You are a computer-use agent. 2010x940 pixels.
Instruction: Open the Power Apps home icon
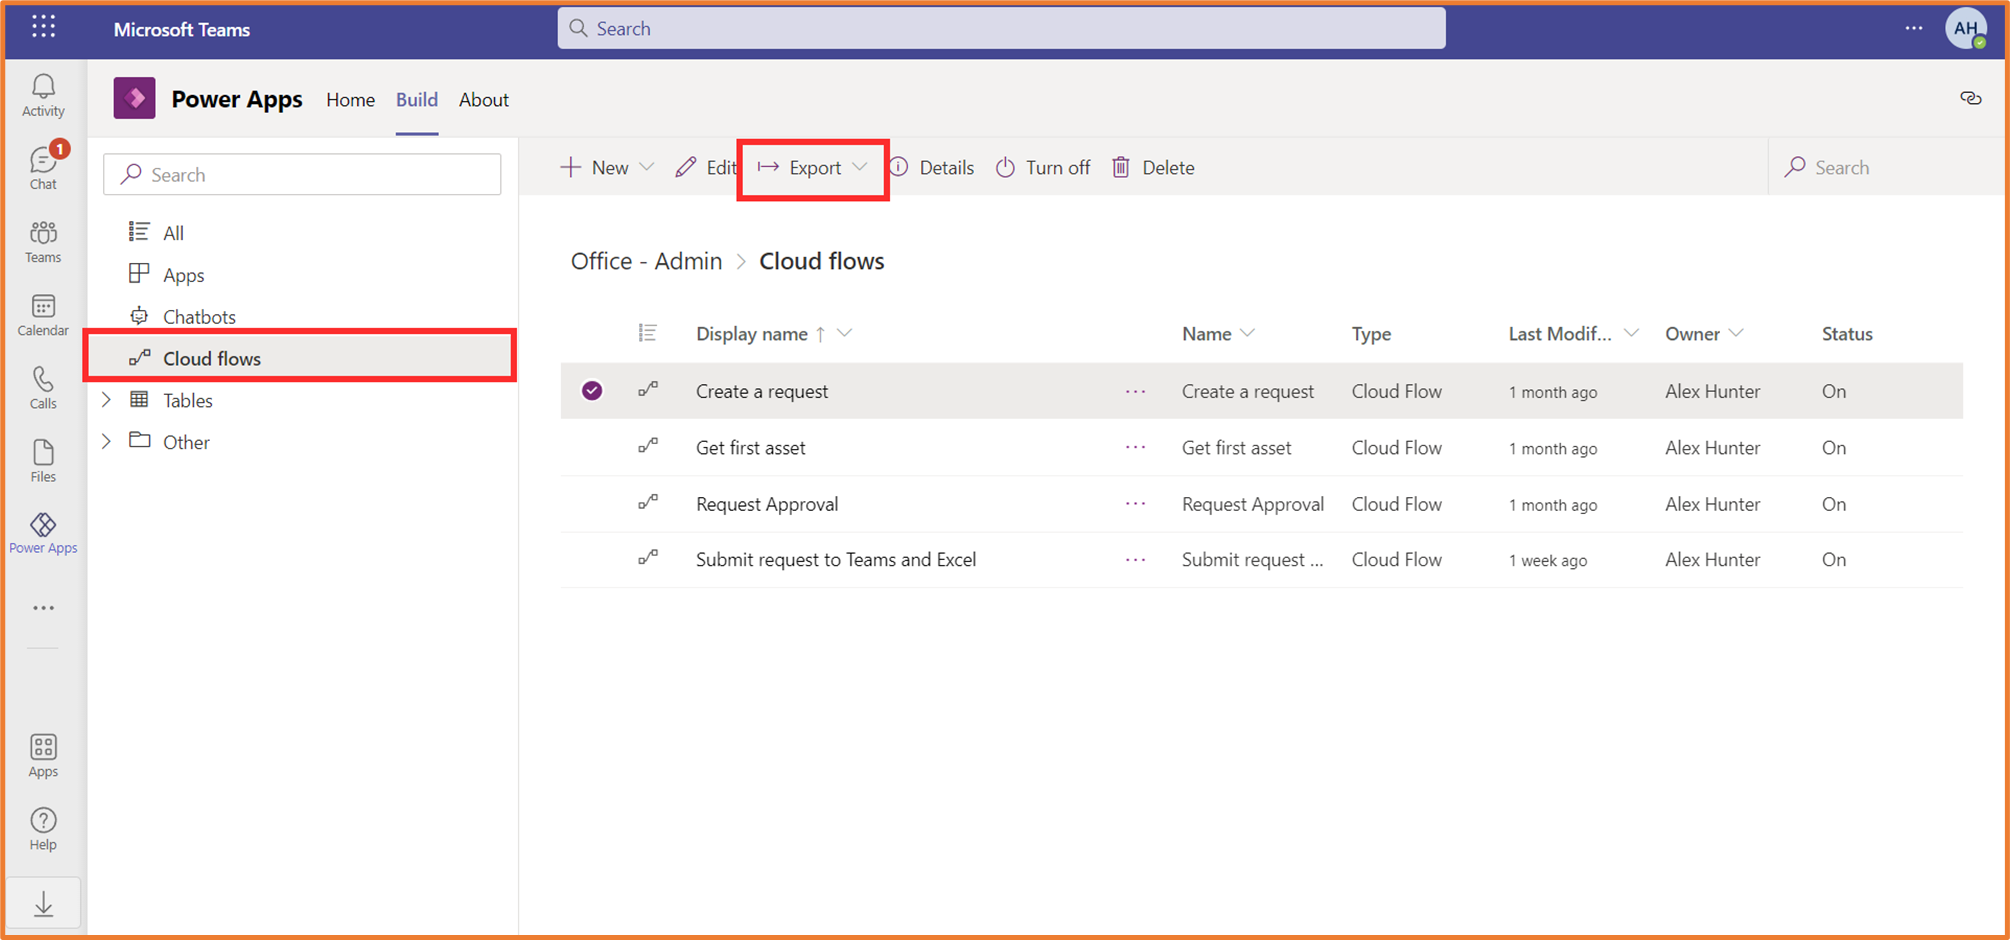tap(134, 98)
